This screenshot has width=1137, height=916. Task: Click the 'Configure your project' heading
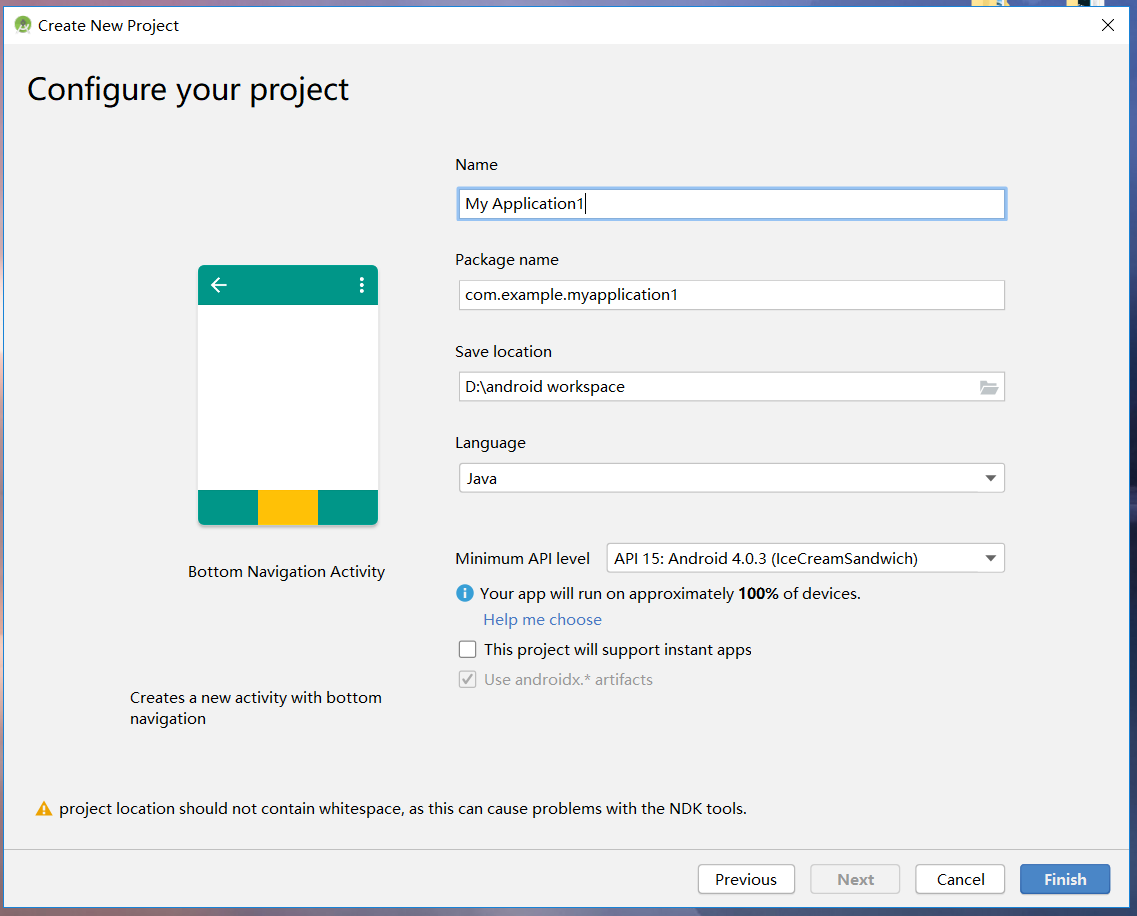coord(188,91)
